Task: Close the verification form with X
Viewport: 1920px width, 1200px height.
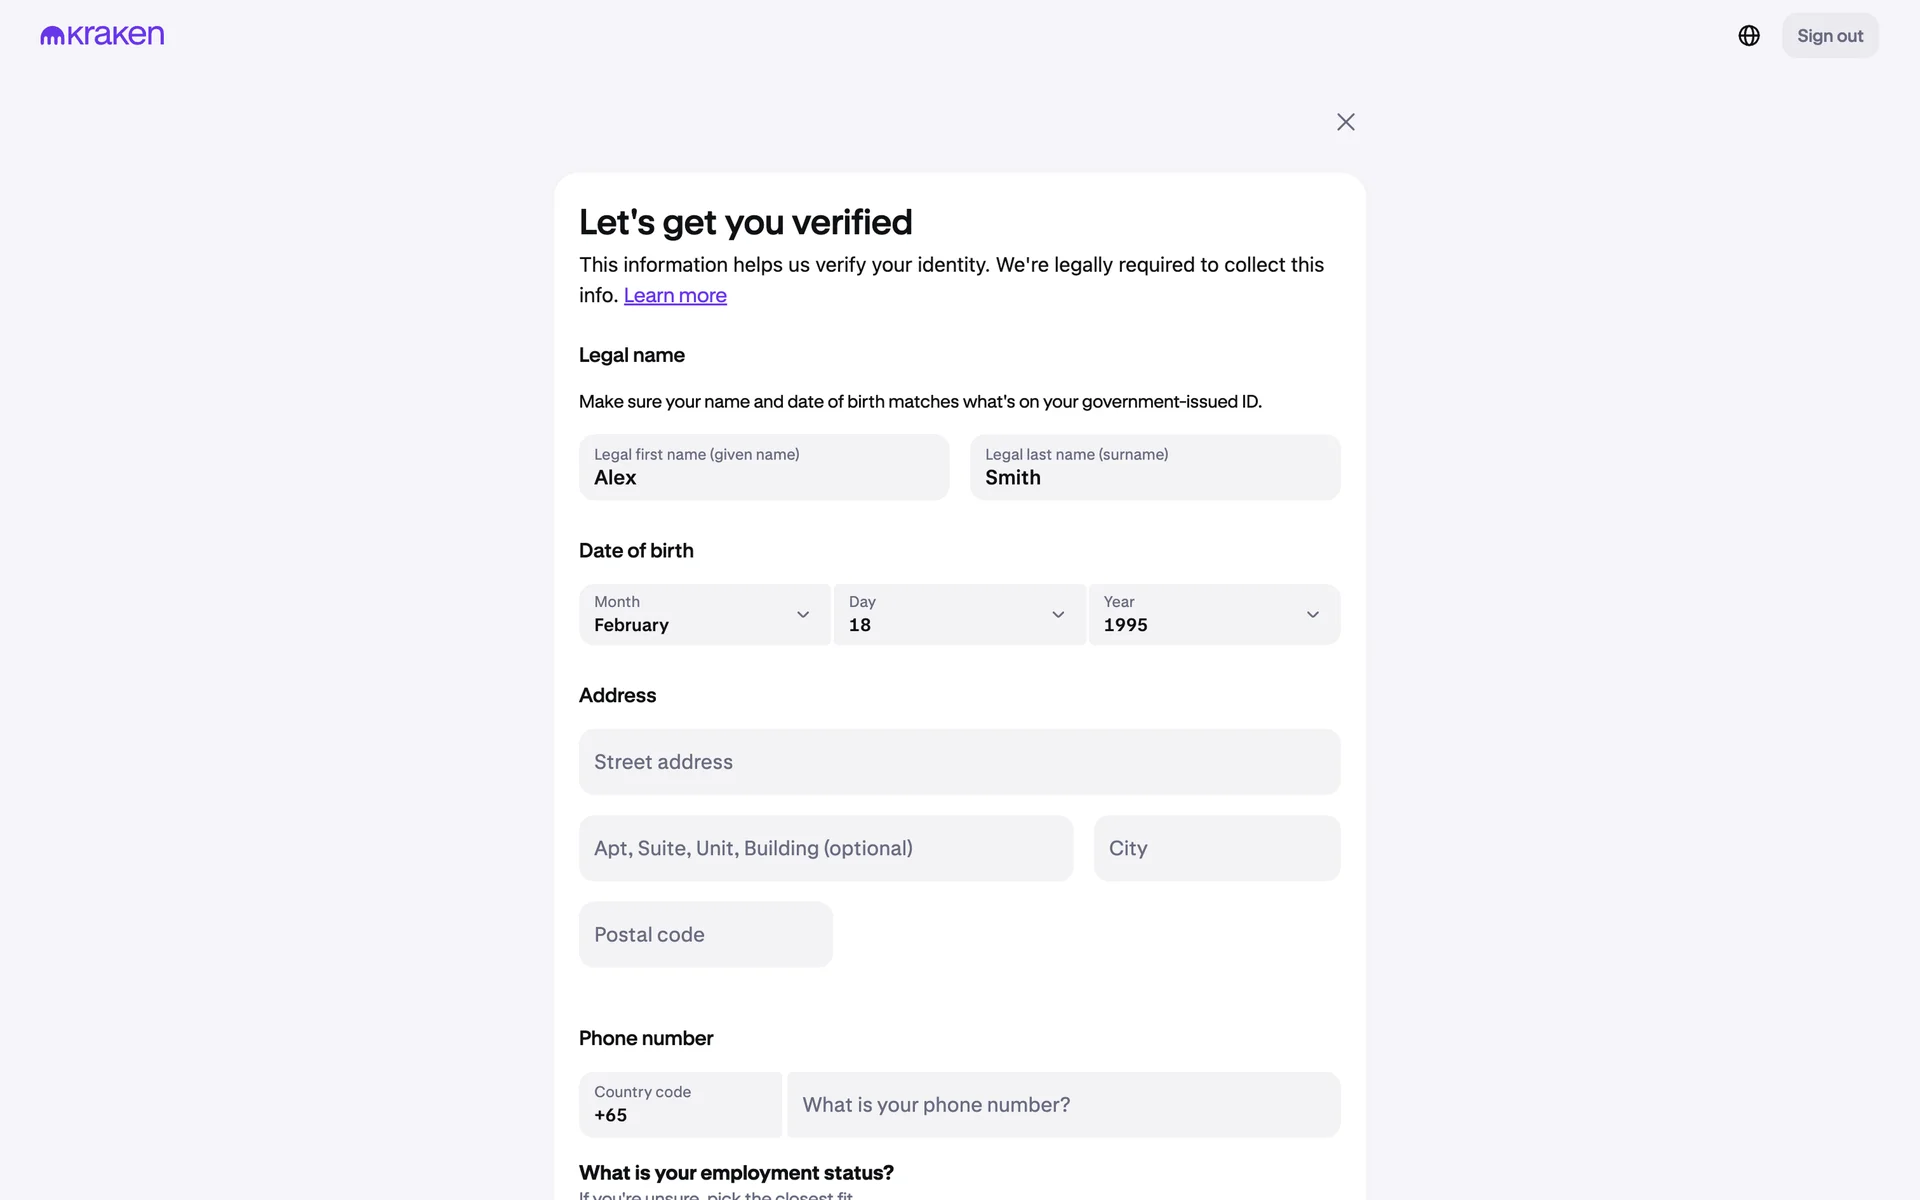Action: click(1346, 122)
